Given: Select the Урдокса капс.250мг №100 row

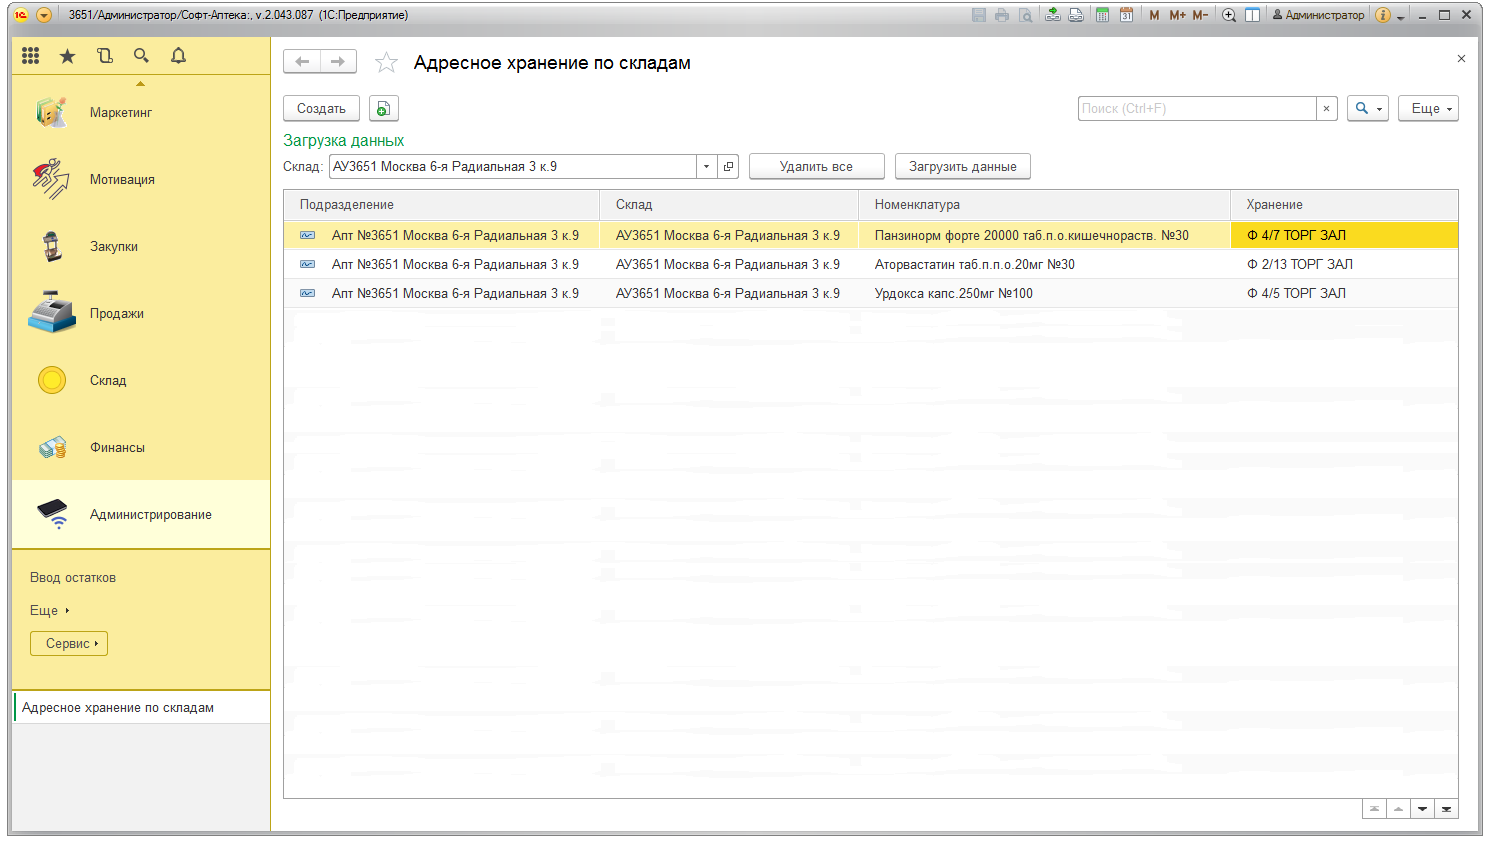Looking at the screenshot, I should click(x=953, y=294).
